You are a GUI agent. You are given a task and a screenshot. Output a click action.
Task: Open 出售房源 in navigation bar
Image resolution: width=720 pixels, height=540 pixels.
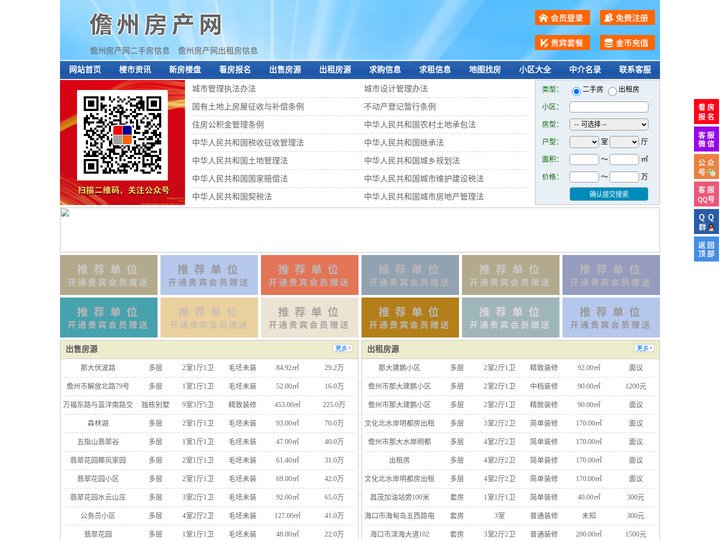[x=285, y=70]
